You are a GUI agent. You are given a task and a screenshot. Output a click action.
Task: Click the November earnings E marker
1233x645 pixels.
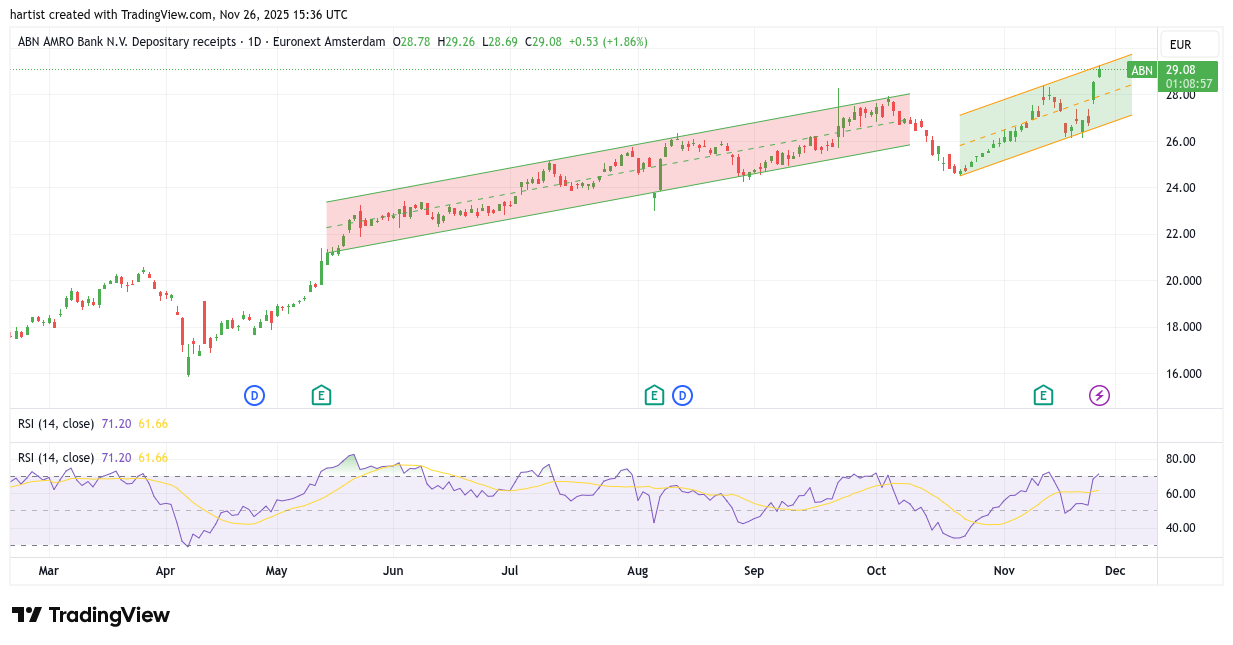point(1043,396)
